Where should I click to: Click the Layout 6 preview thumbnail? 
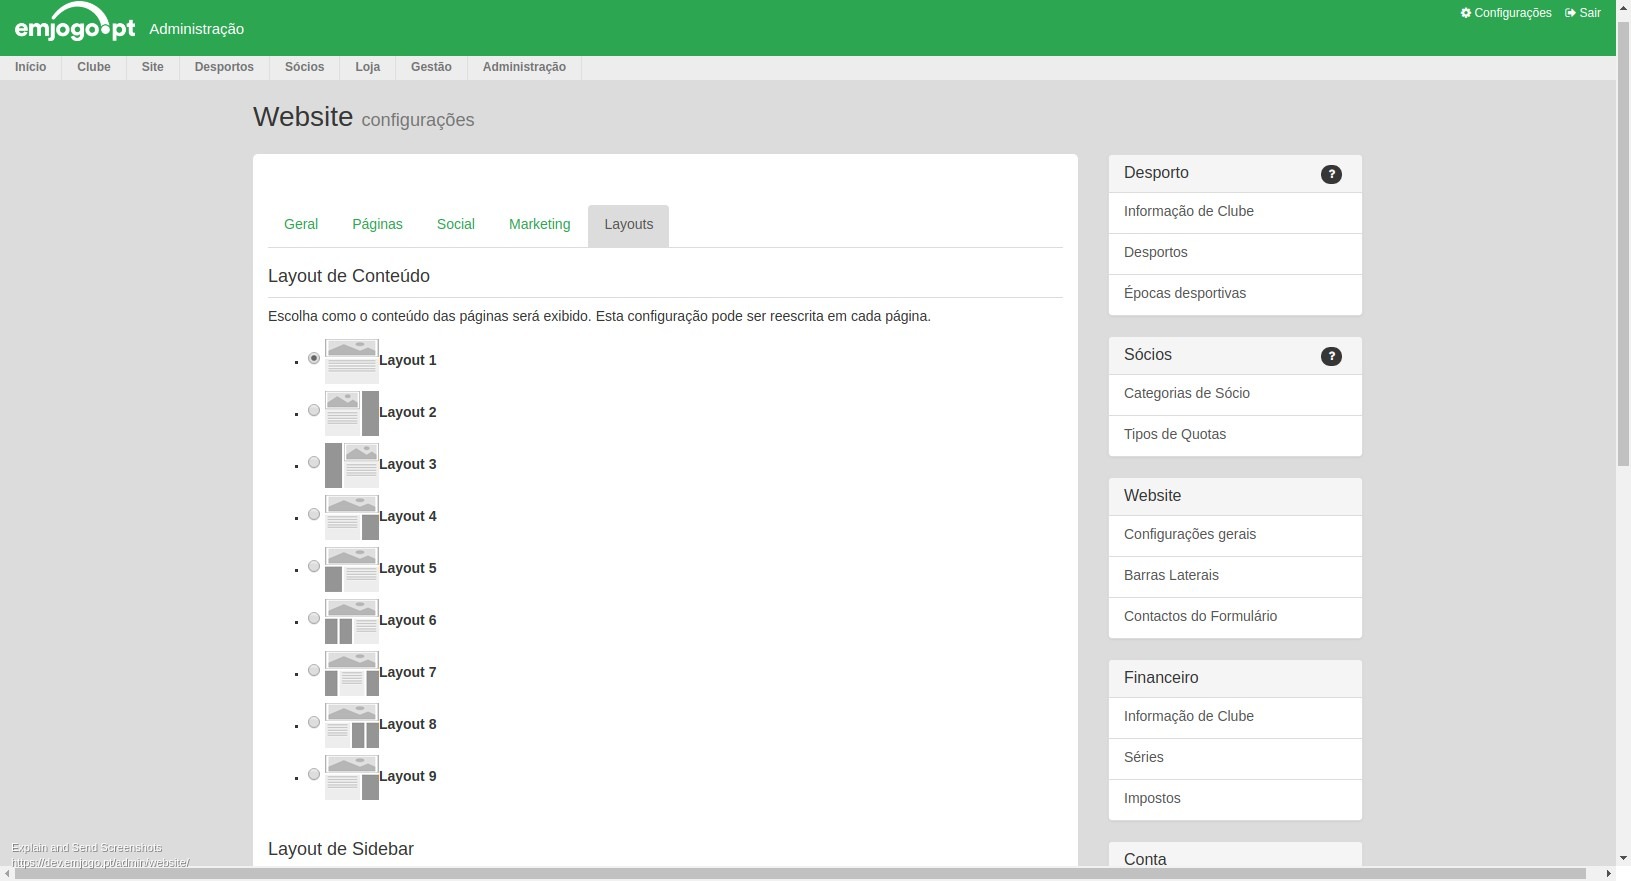[351, 621]
